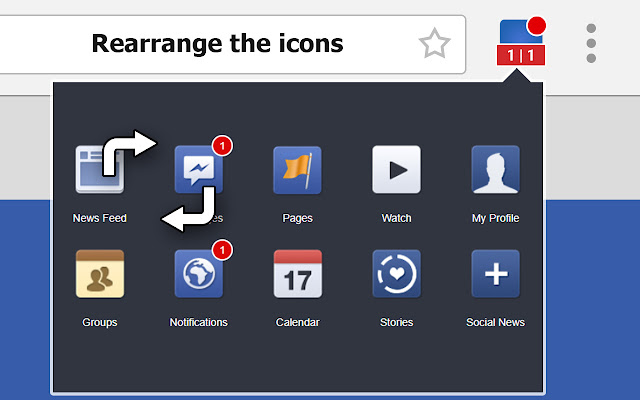Click the Stories label
This screenshot has width=640, height=400.
396,322
